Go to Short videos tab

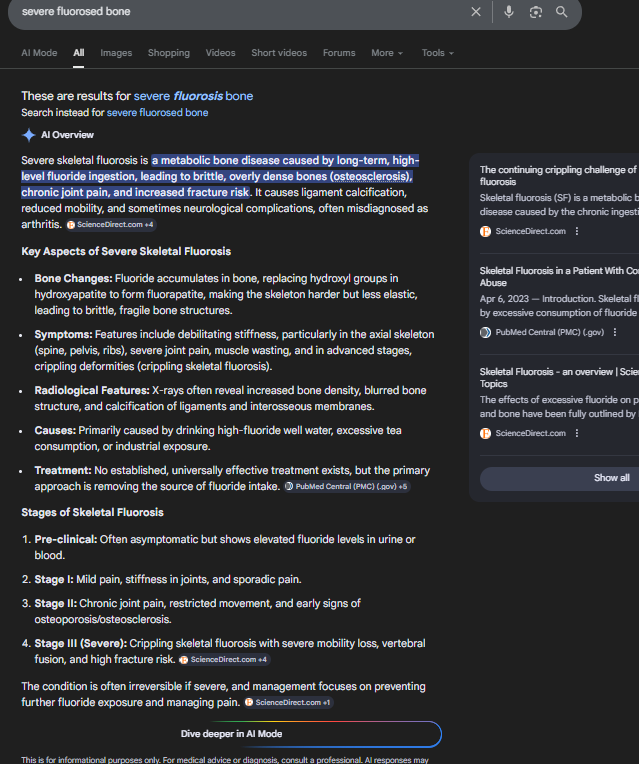click(279, 53)
